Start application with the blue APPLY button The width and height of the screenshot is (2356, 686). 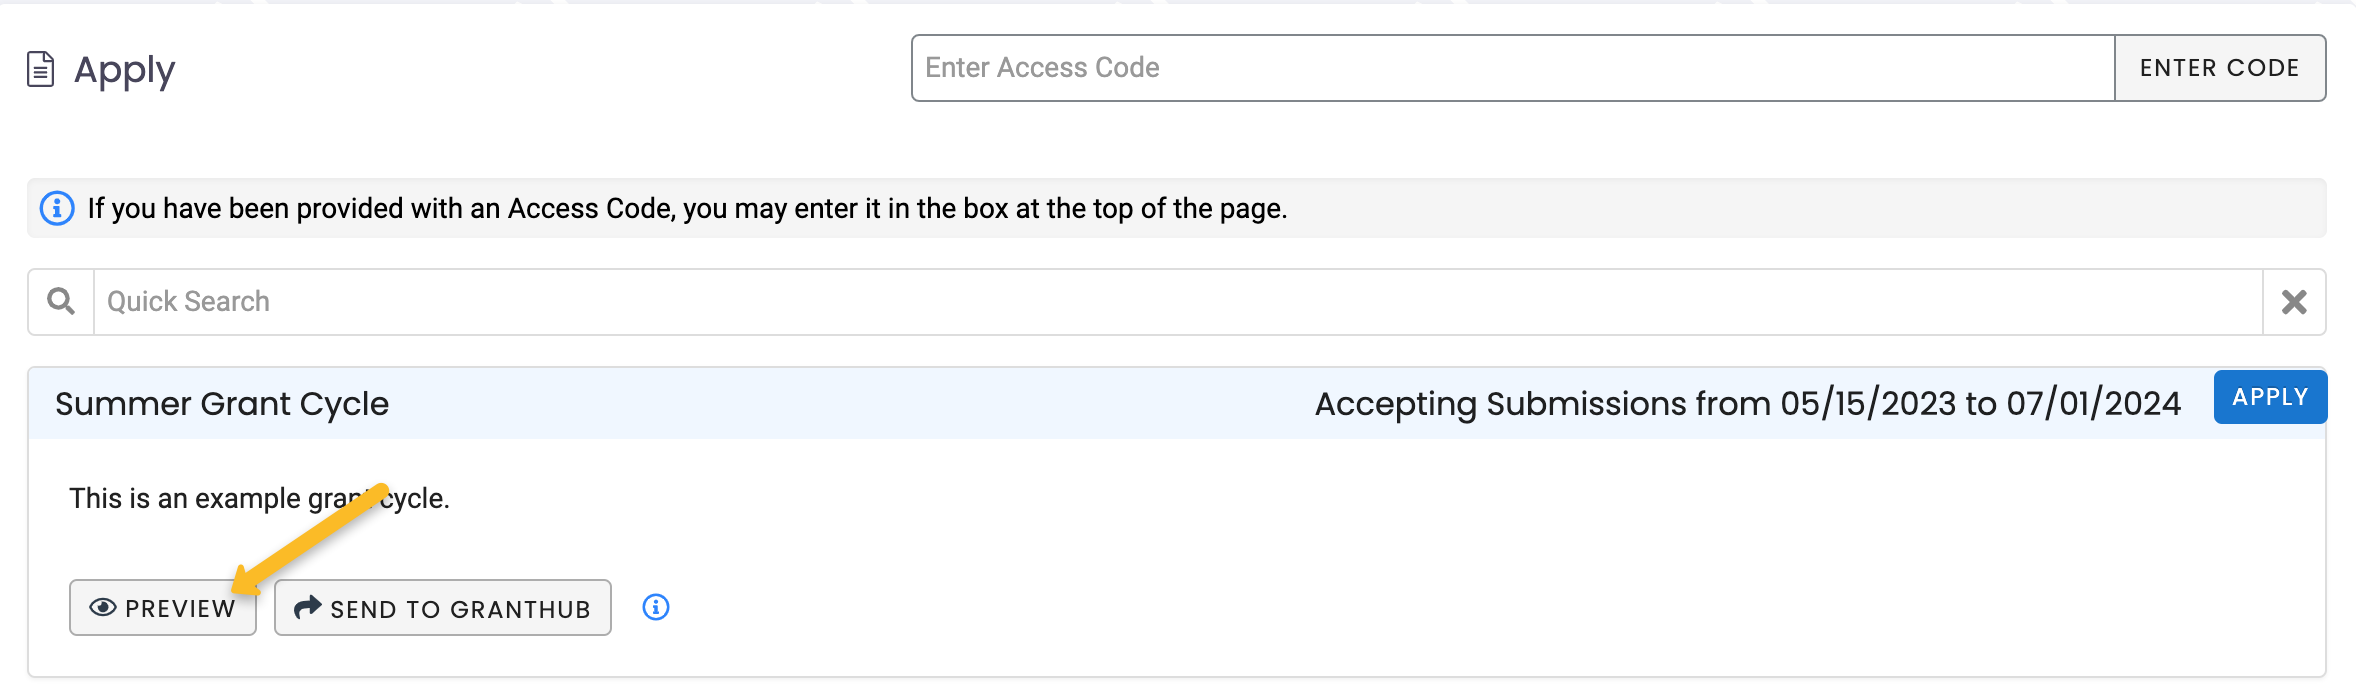point(2270,397)
